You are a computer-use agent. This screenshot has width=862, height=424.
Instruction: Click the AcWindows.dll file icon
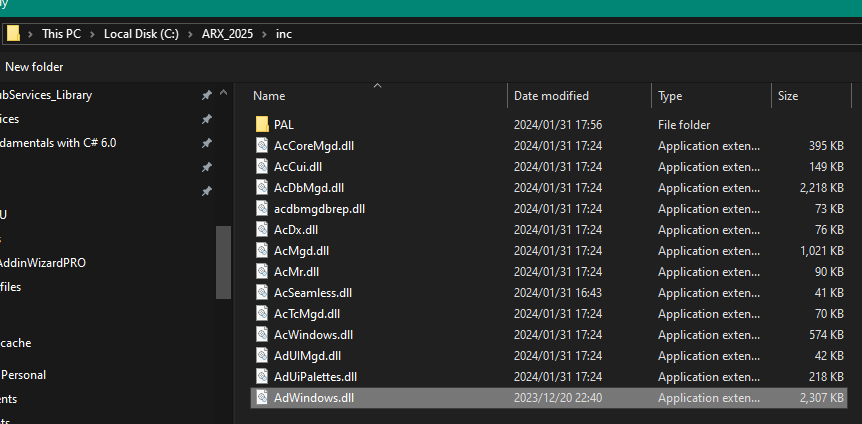[263, 335]
